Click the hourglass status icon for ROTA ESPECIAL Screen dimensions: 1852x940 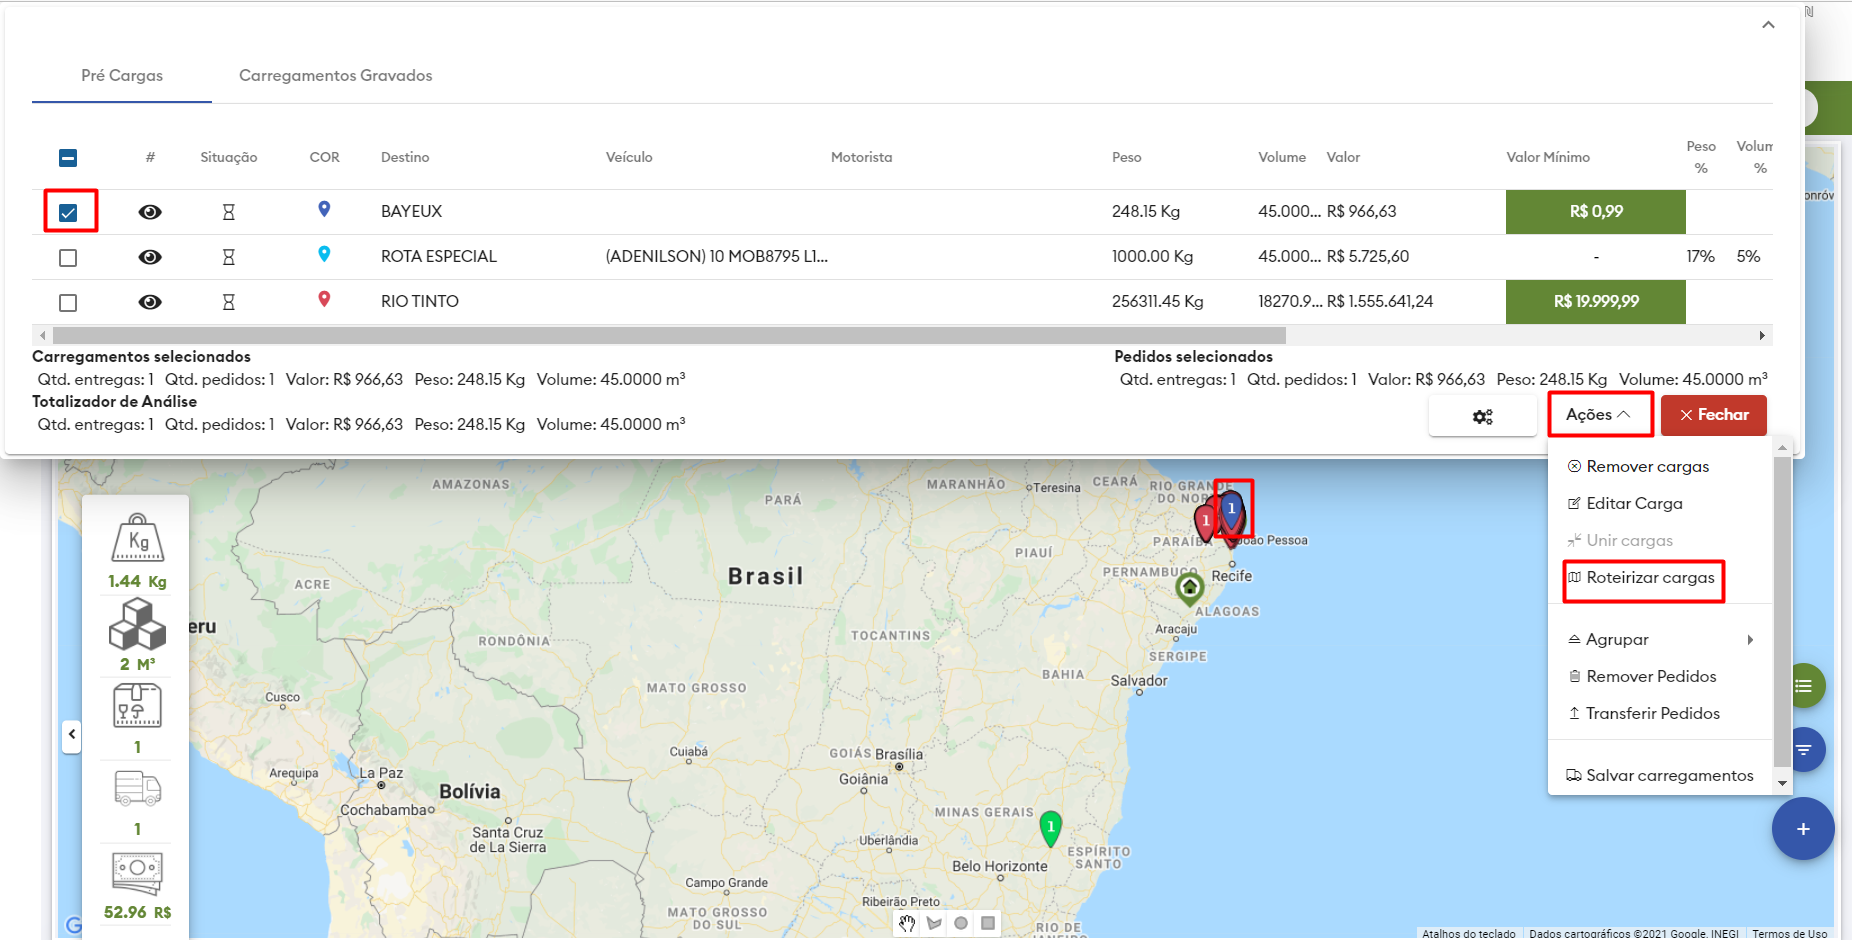coord(228,257)
